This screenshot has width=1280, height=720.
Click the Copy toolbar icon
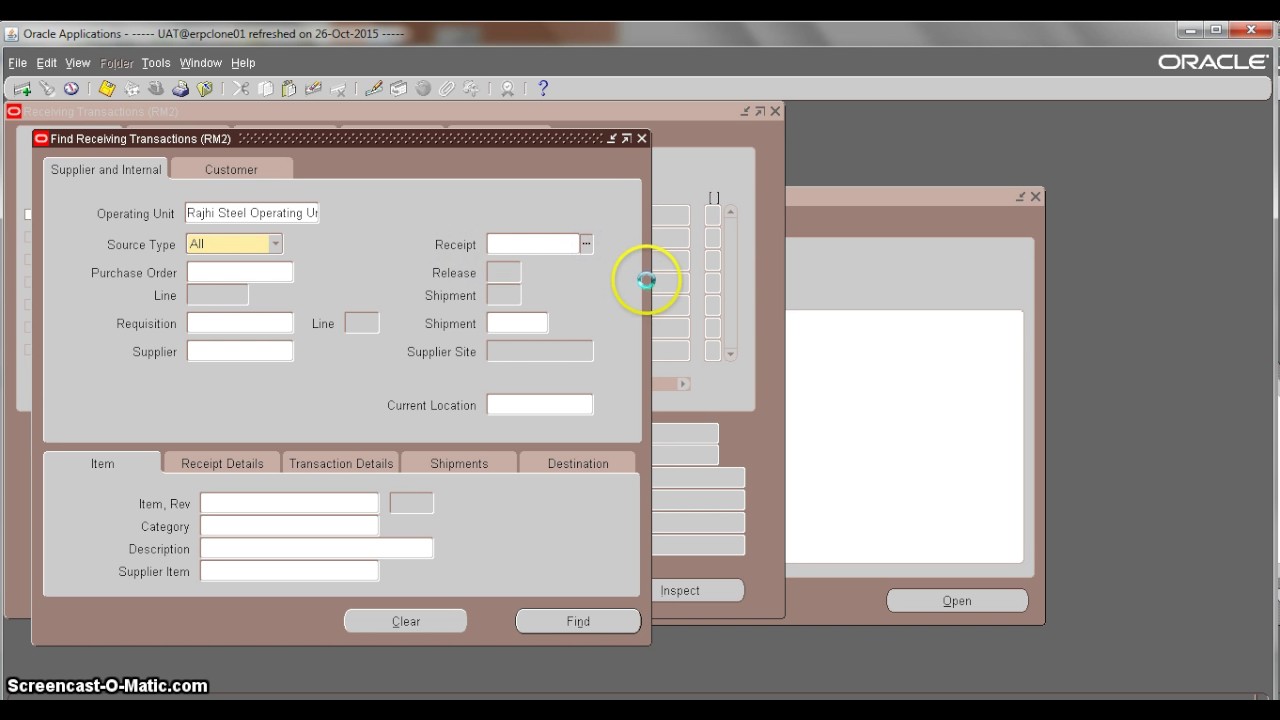pos(265,89)
